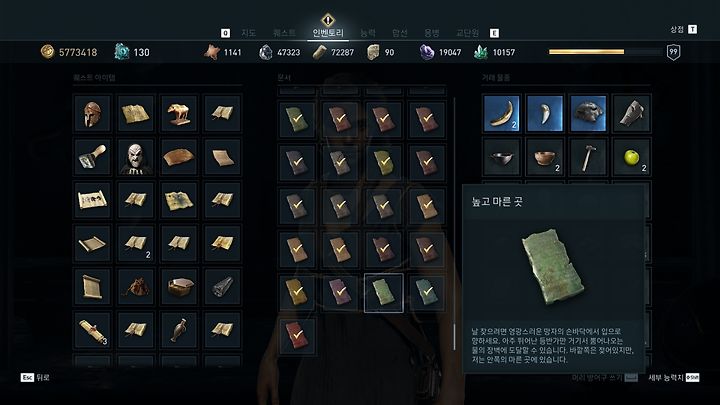
Task: Click the drachmae gold coin icon
Action: pyautogui.click(x=48, y=52)
